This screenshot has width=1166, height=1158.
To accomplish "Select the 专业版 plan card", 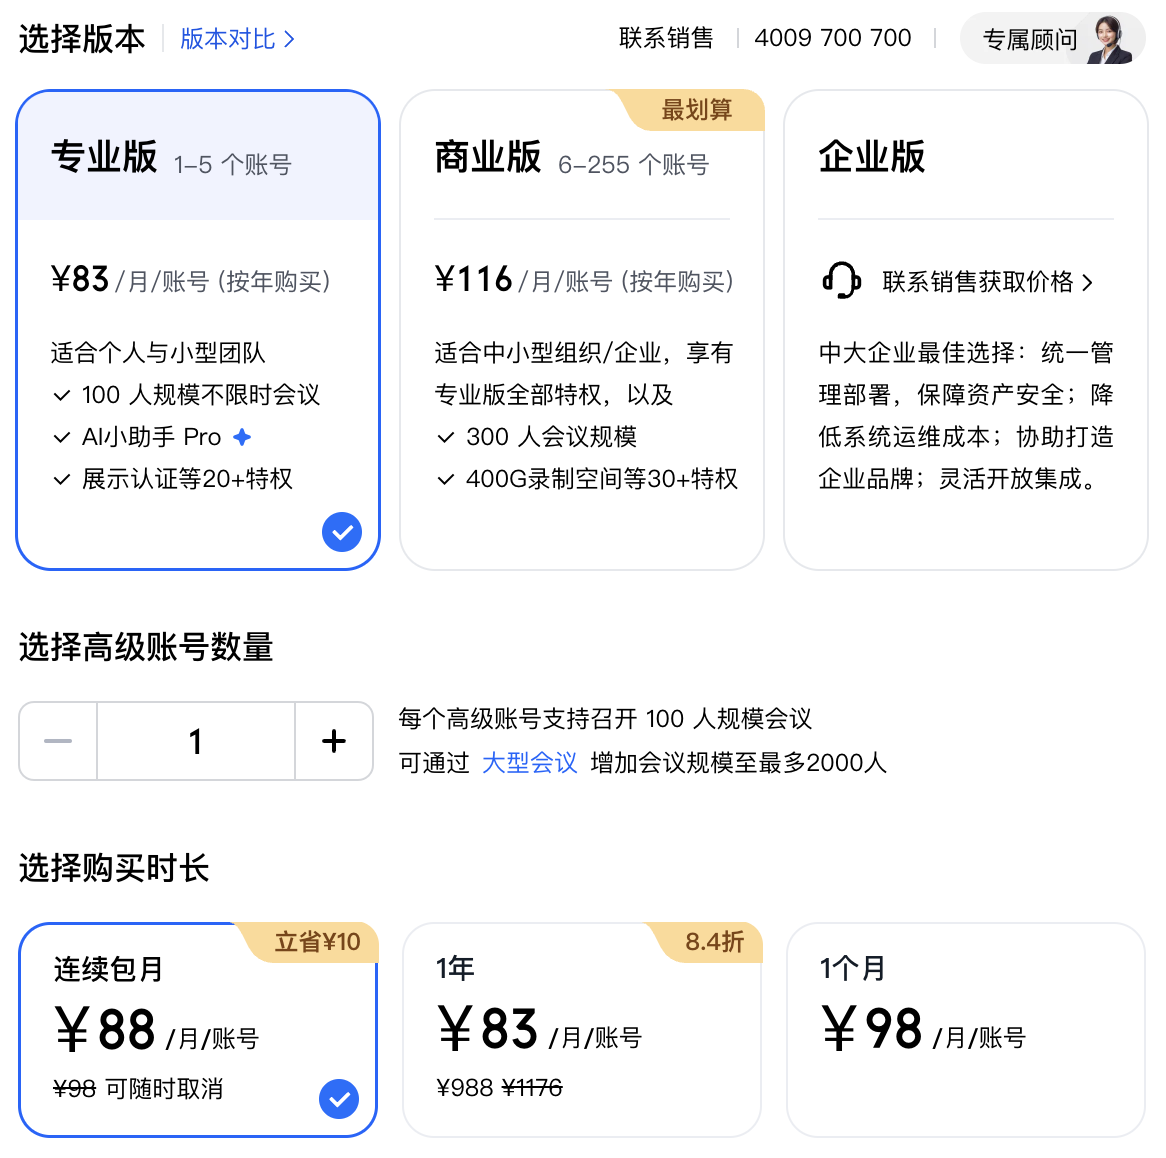I will (198, 330).
